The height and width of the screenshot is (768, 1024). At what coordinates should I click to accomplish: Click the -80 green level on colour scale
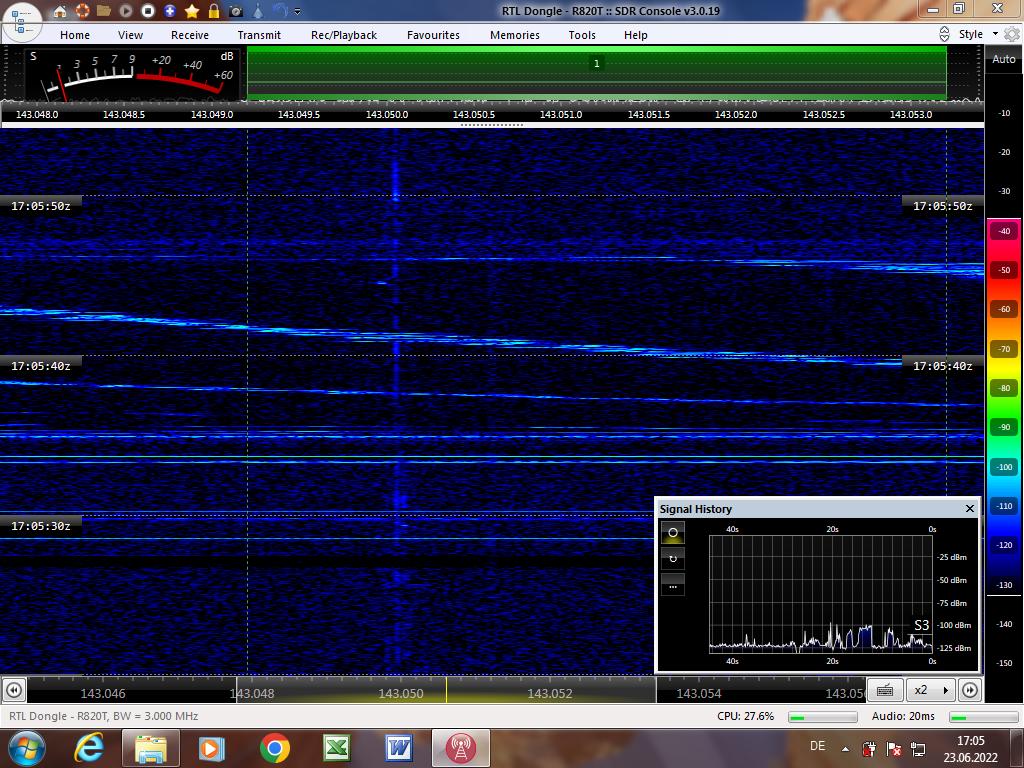(x=1004, y=388)
